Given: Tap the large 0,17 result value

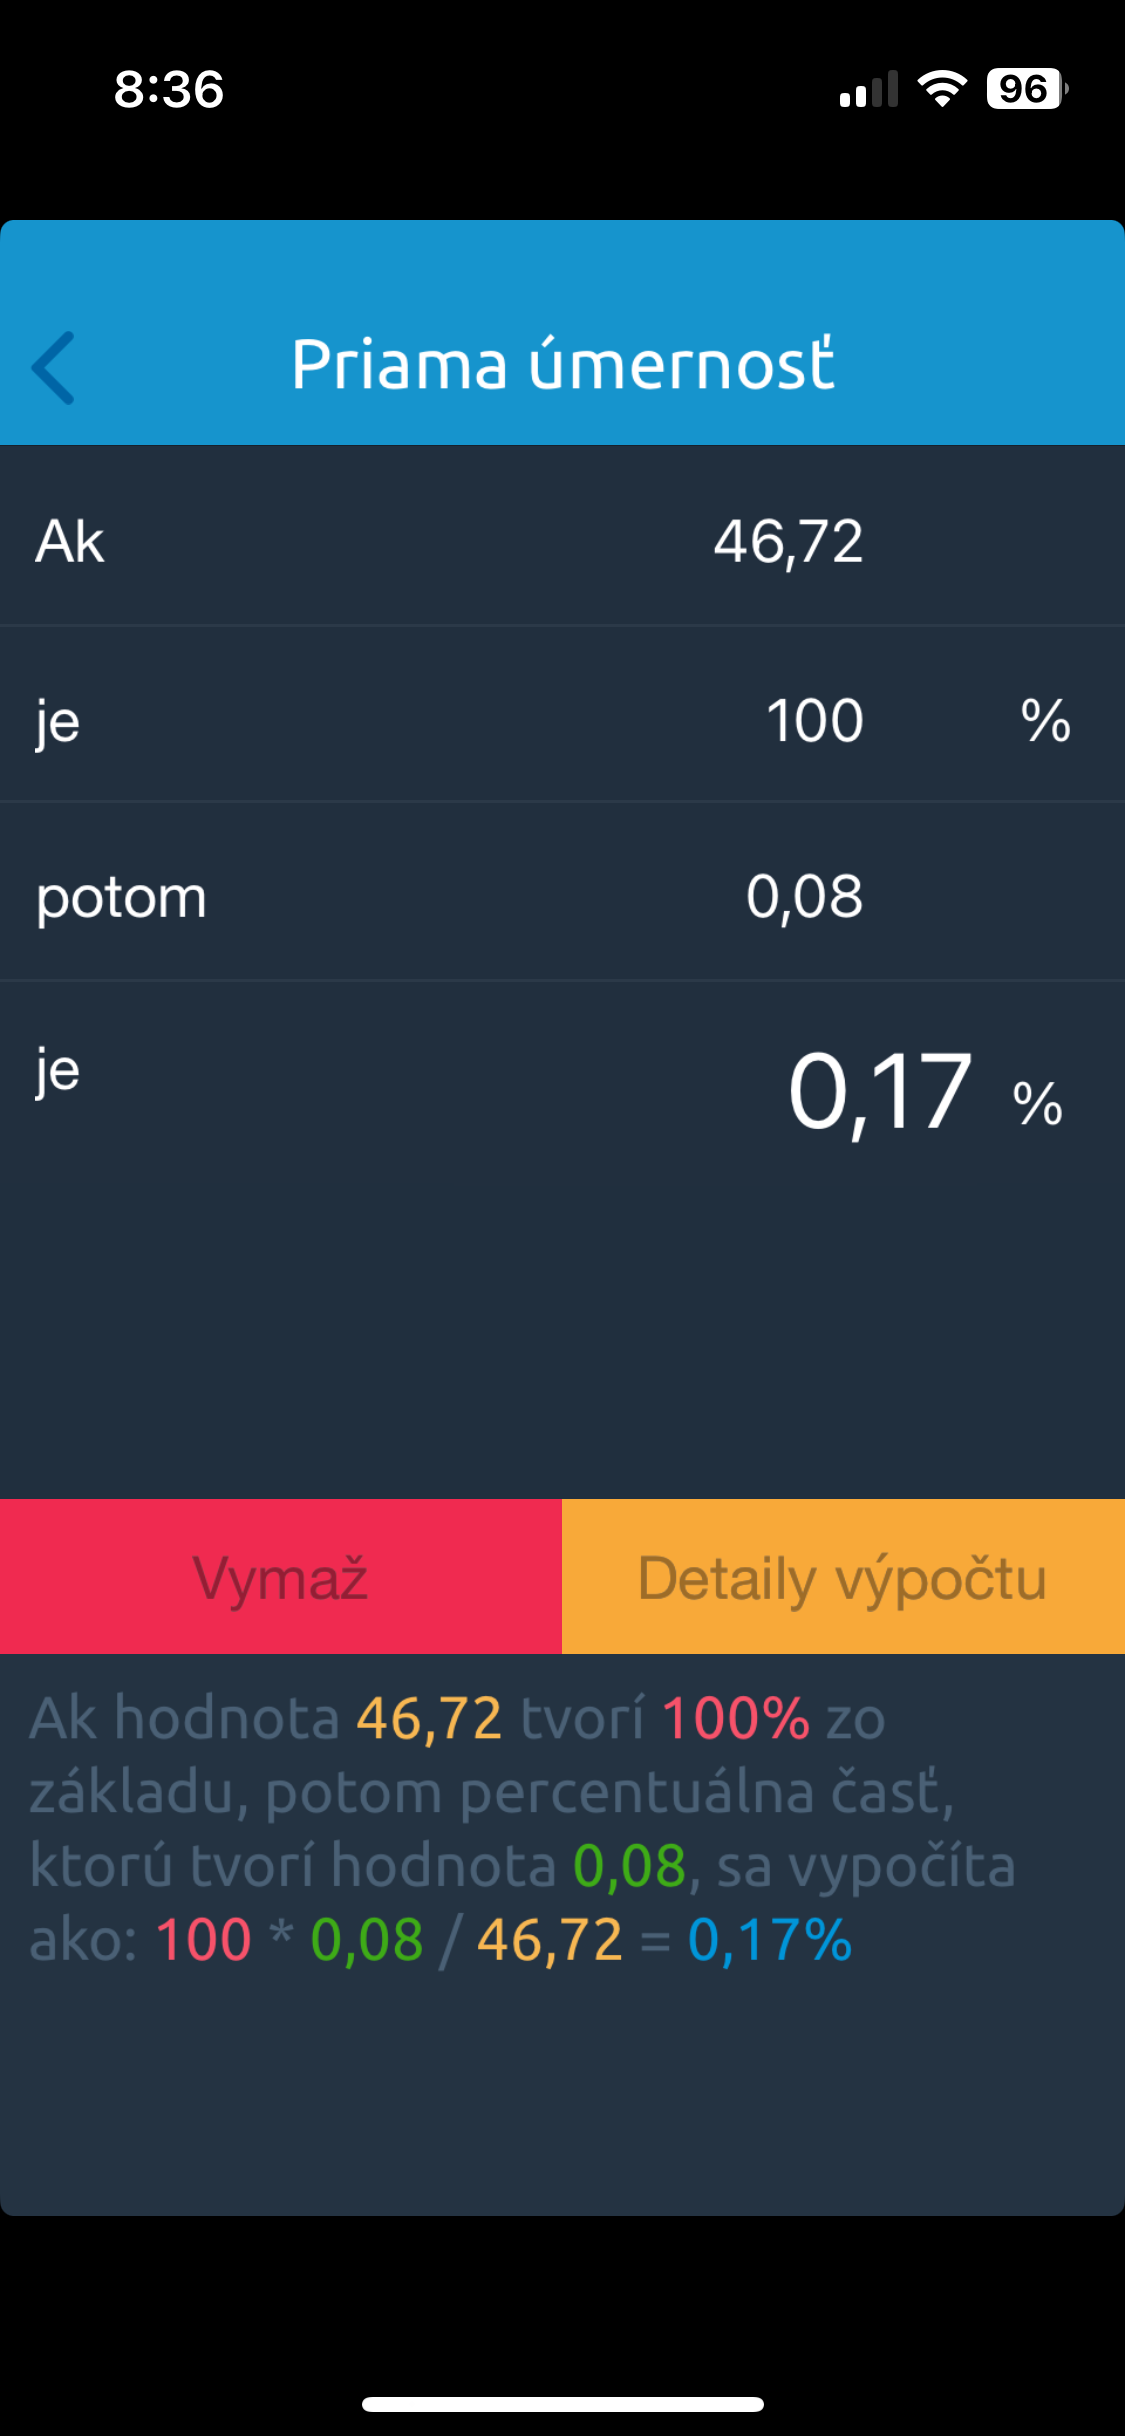Looking at the screenshot, I should click(x=879, y=1093).
